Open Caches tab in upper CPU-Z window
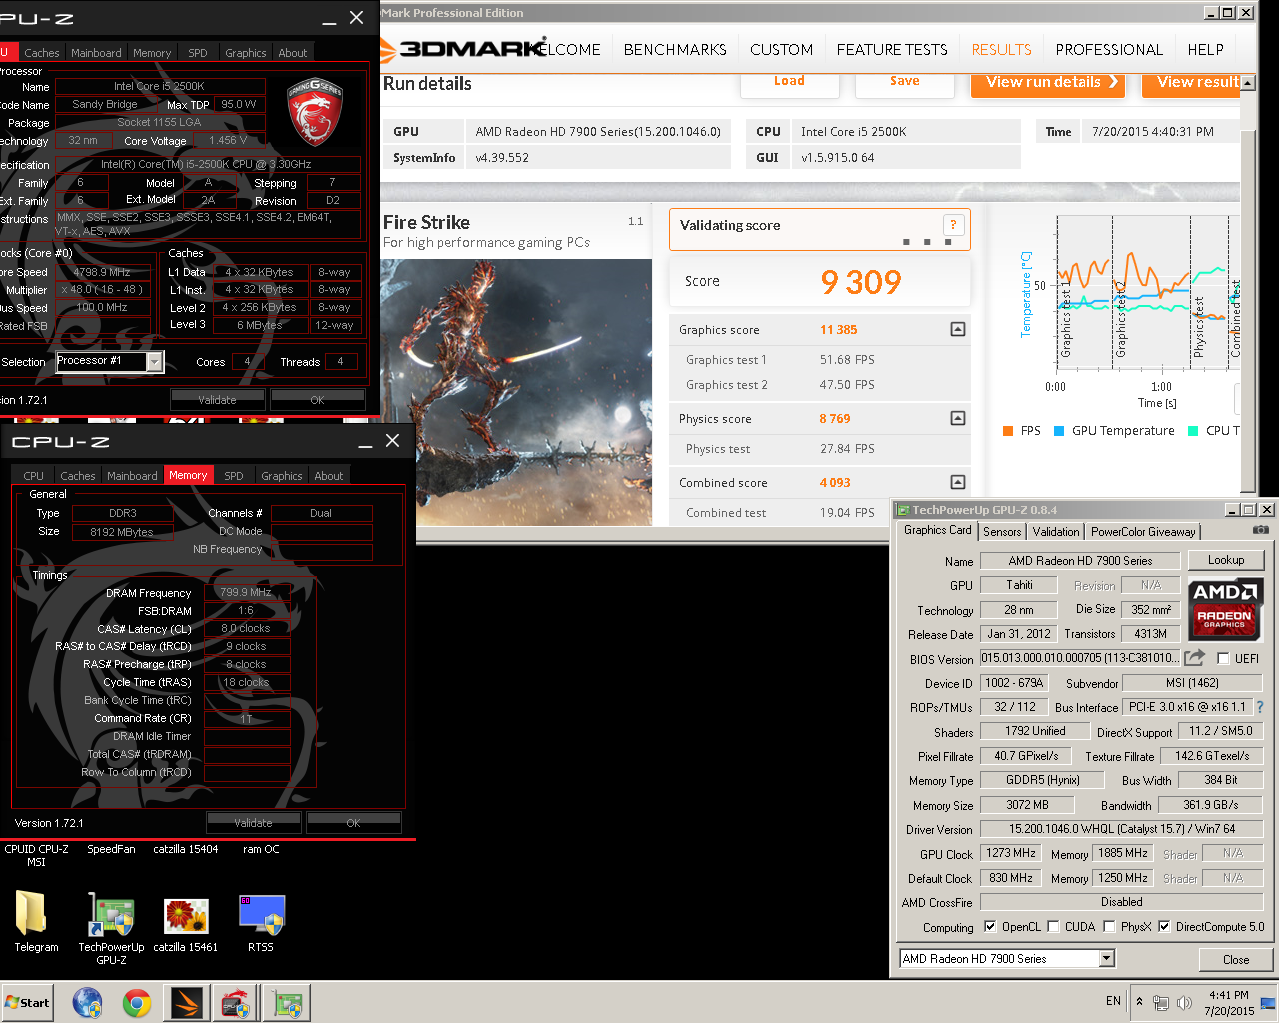The height and width of the screenshot is (1023, 1279). 42,53
